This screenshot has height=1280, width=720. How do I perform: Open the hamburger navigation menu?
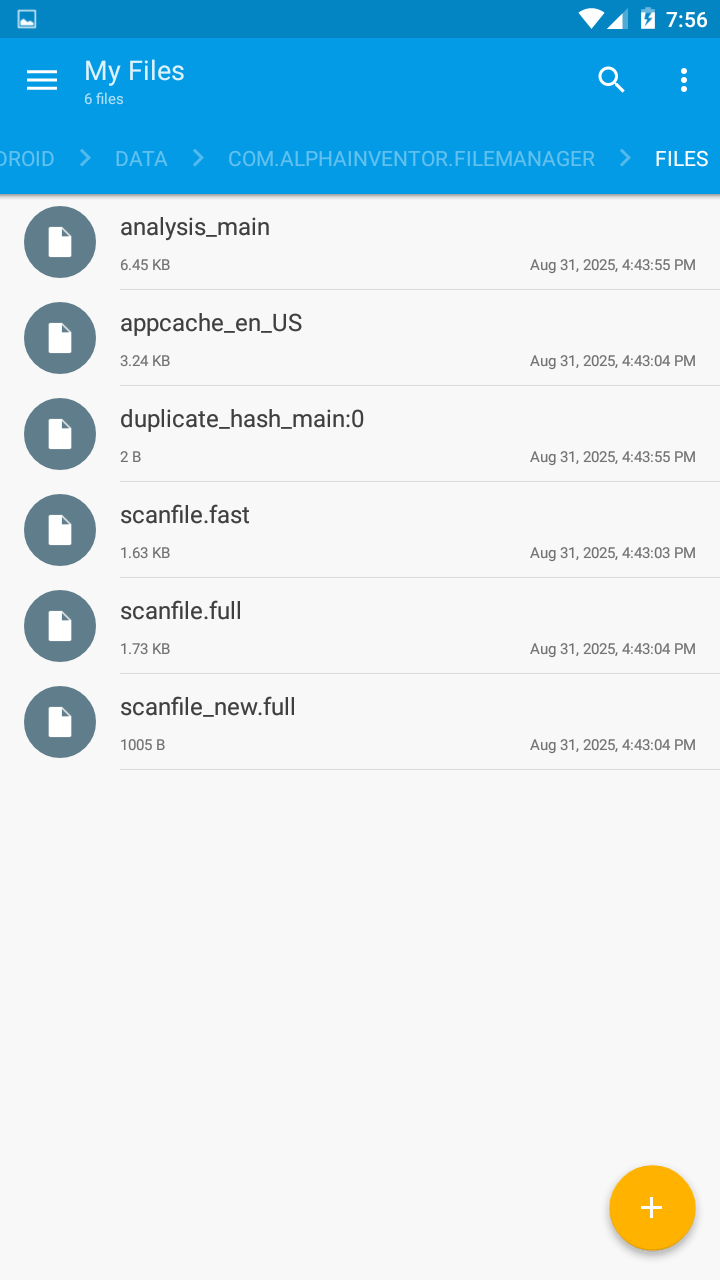[x=42, y=80]
